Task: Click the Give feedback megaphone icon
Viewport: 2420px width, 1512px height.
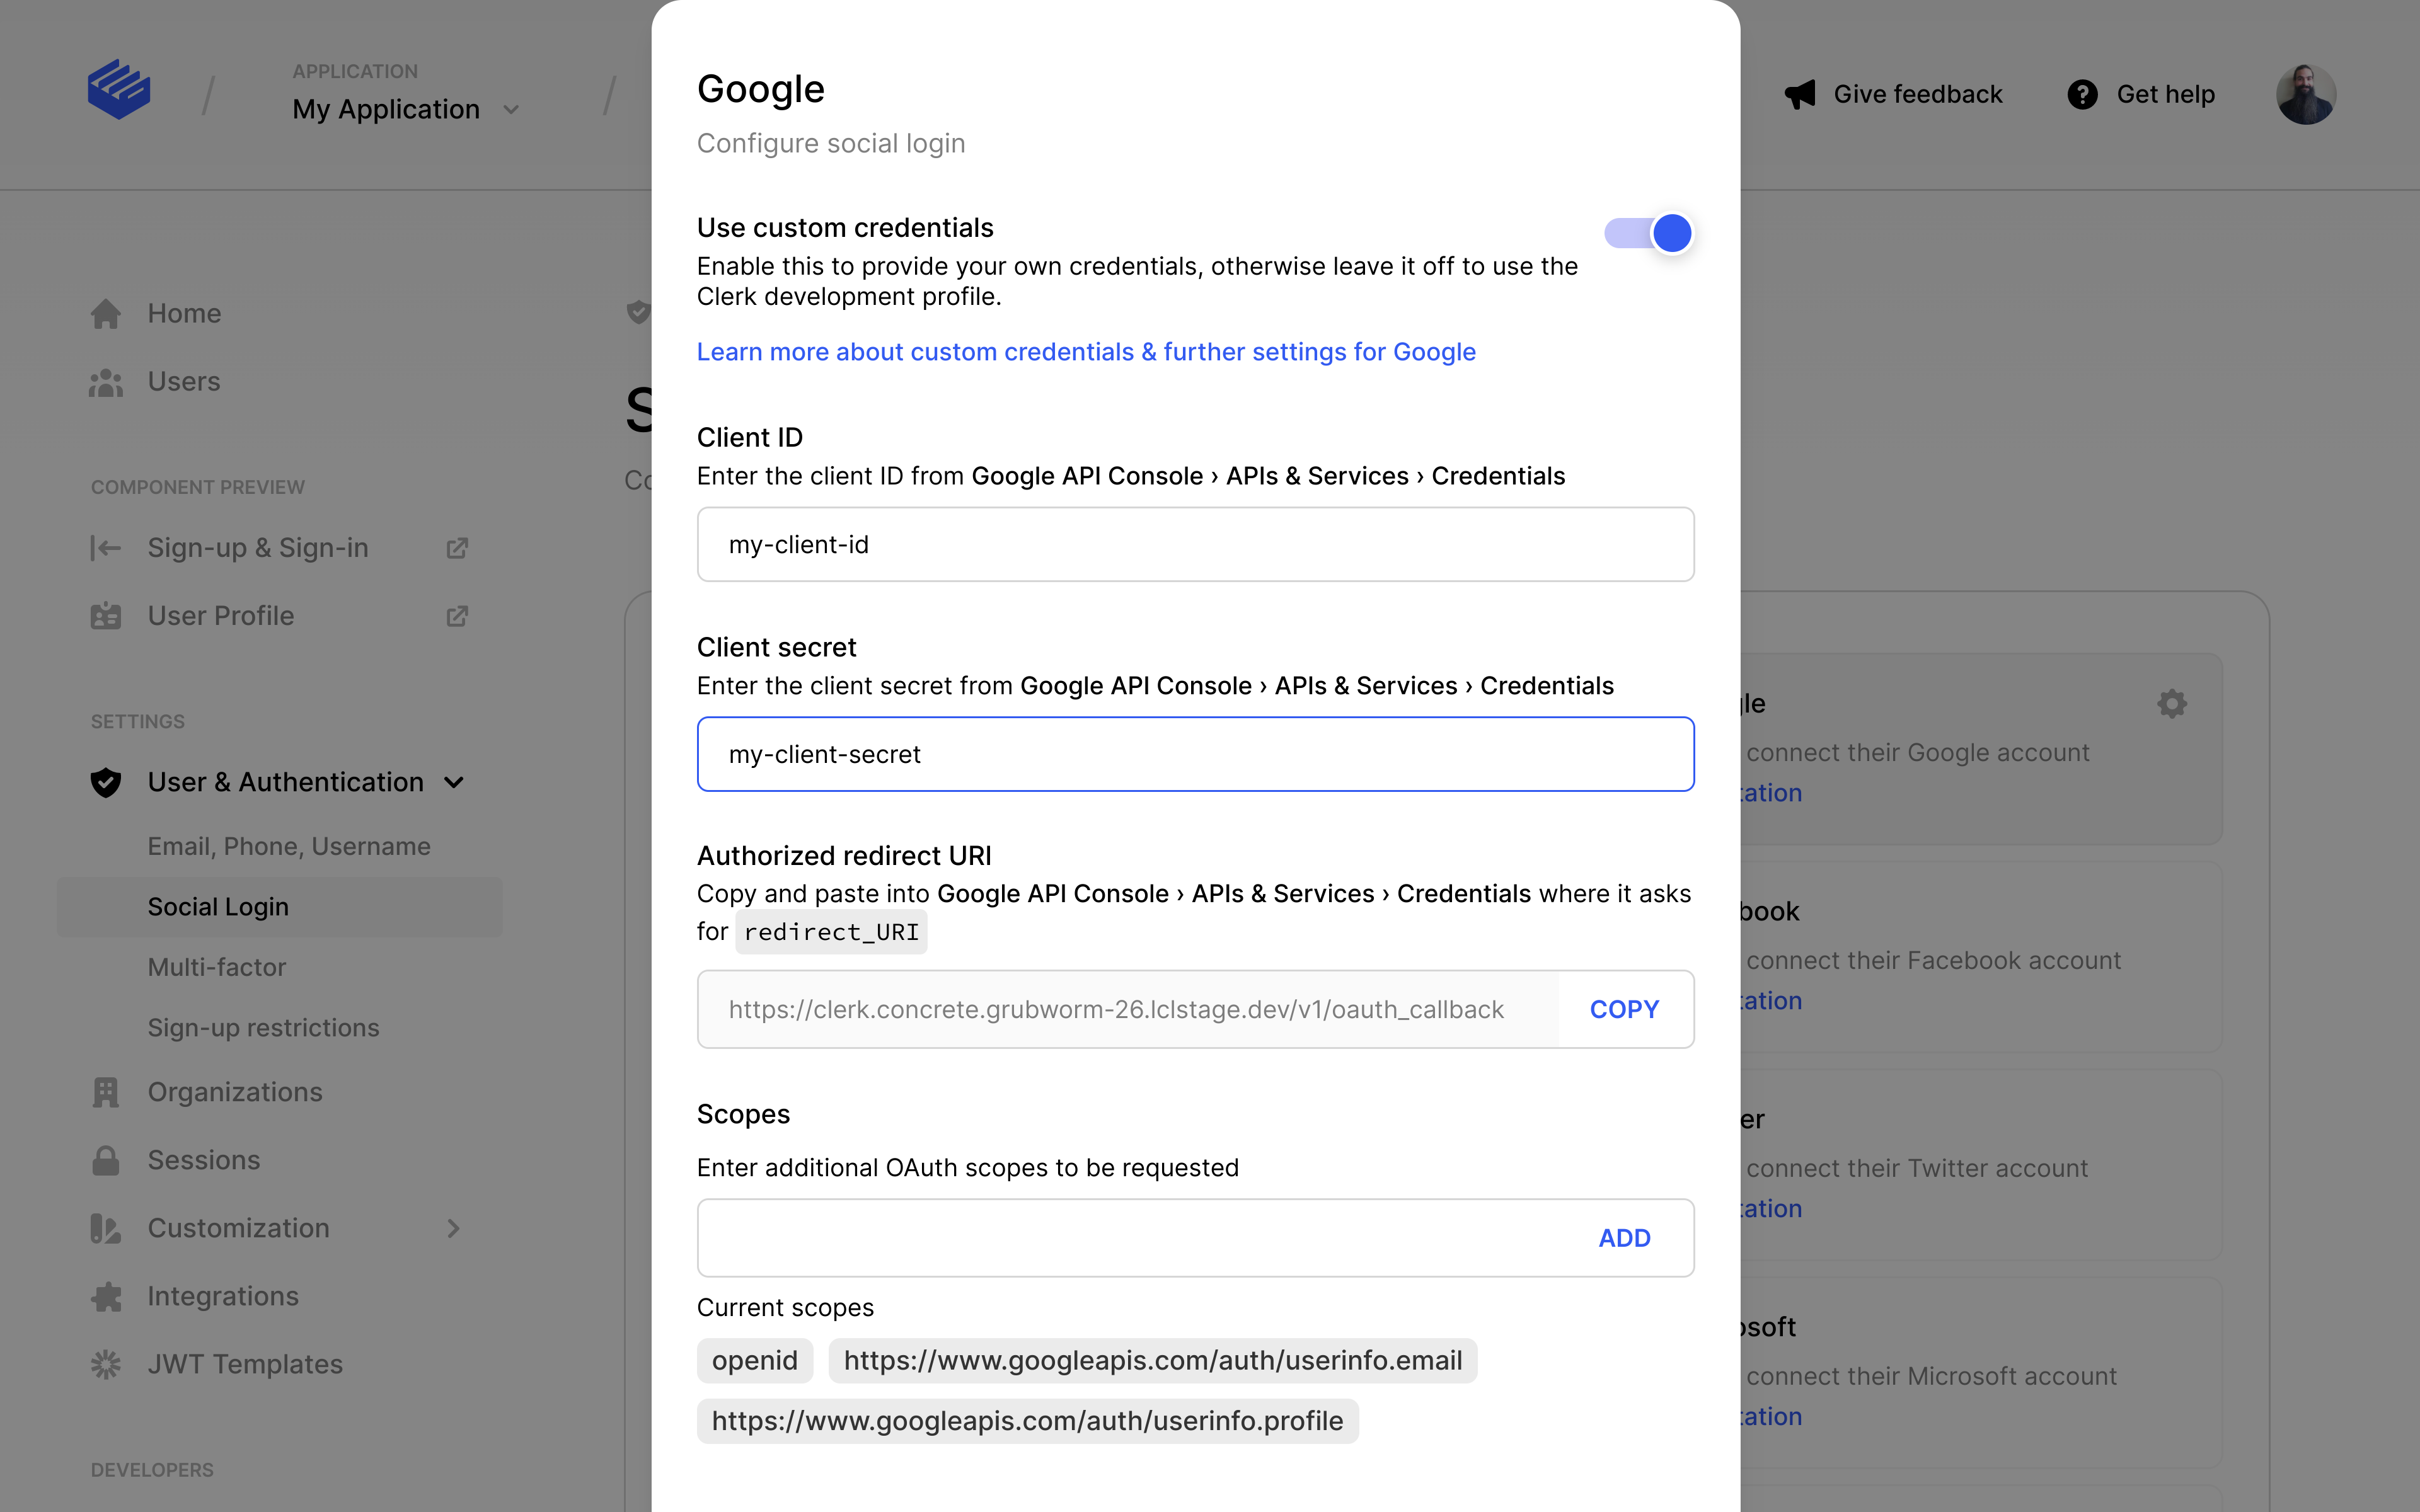Action: point(1800,94)
